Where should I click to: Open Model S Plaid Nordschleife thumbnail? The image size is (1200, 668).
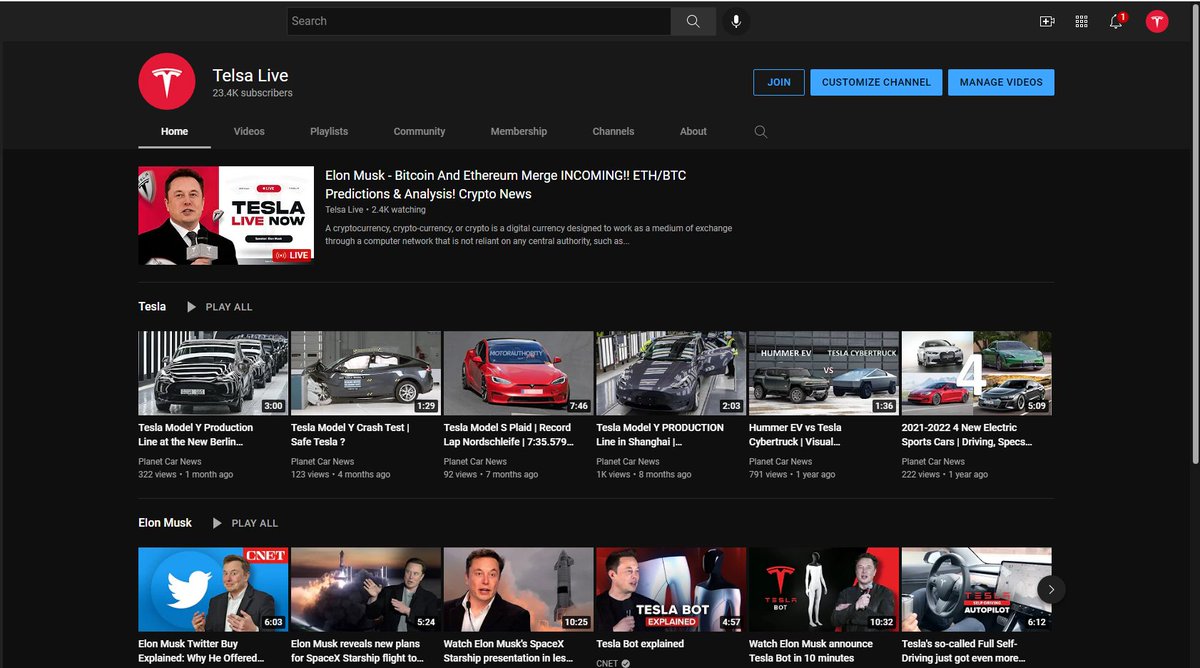coord(518,373)
